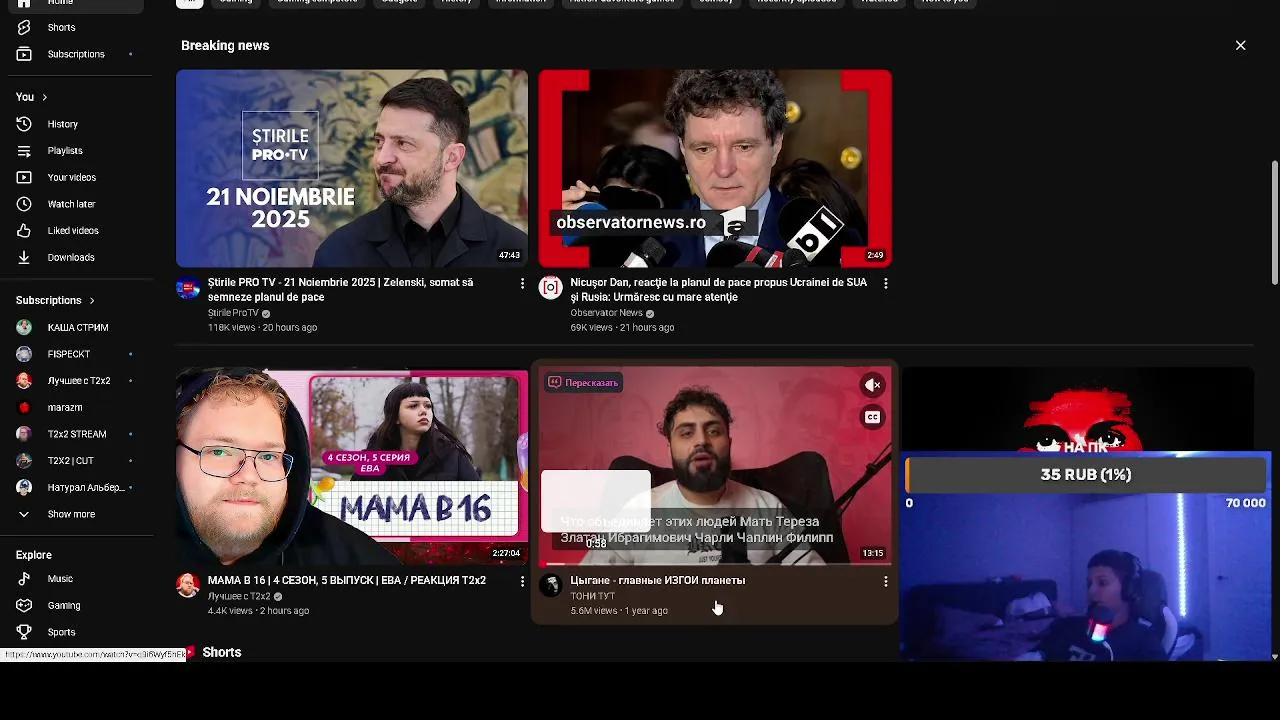
Task: Open ТОНИ ТУТ channel avatar
Action: [x=550, y=586]
